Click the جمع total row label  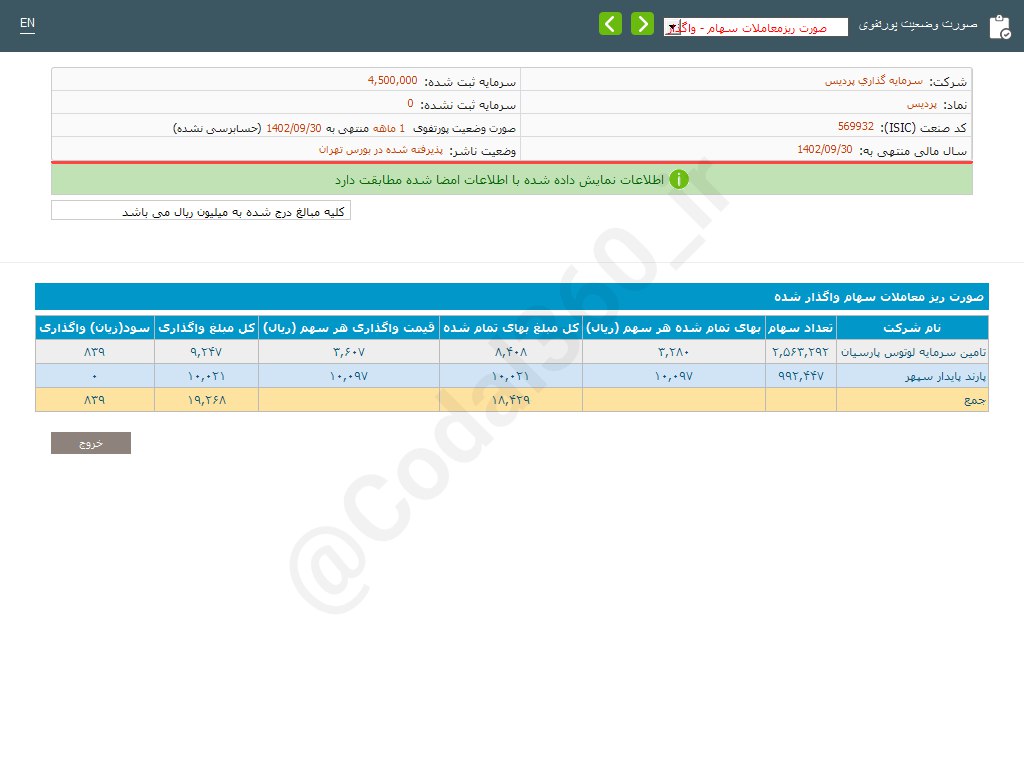coord(974,400)
